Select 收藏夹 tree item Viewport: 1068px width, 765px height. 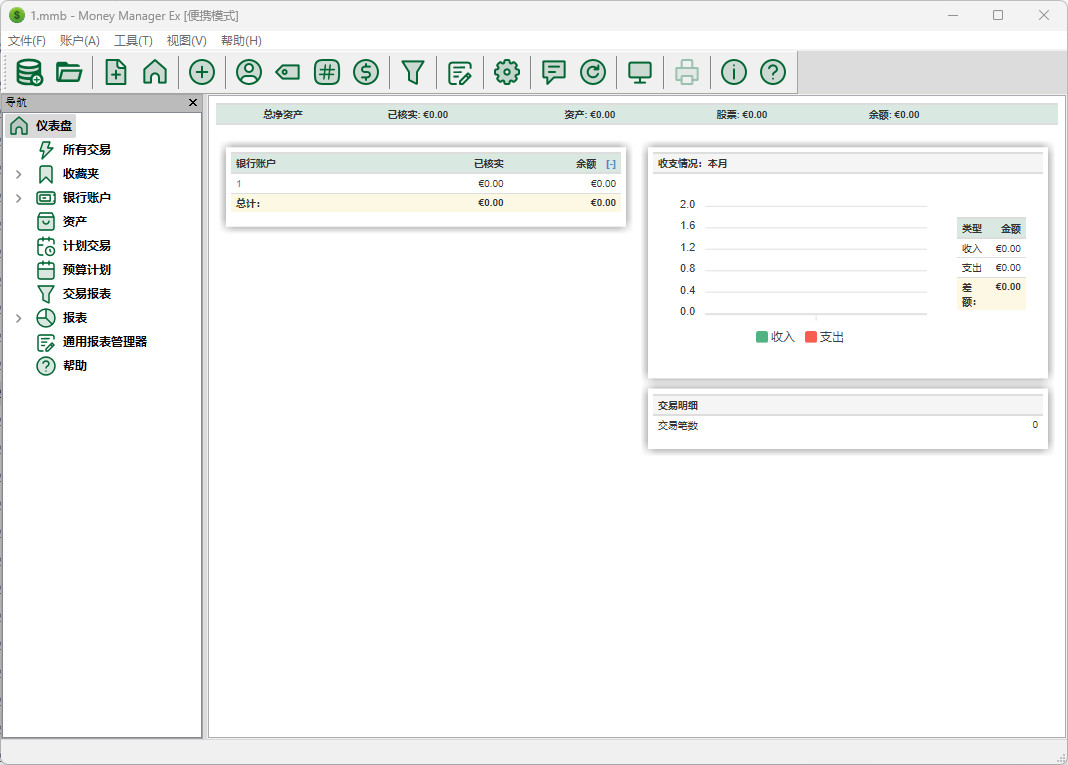tap(80, 174)
